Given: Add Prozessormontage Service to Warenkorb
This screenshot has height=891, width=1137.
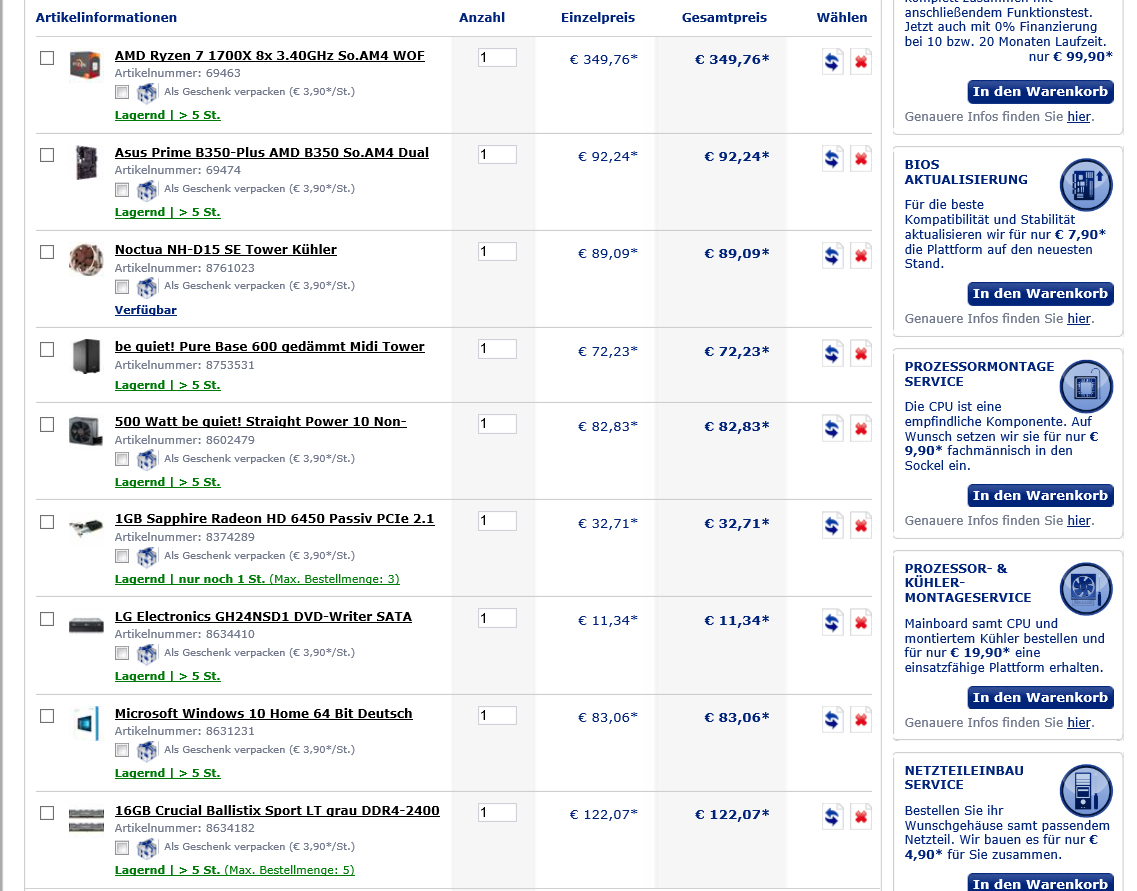Looking at the screenshot, I should [1041, 496].
